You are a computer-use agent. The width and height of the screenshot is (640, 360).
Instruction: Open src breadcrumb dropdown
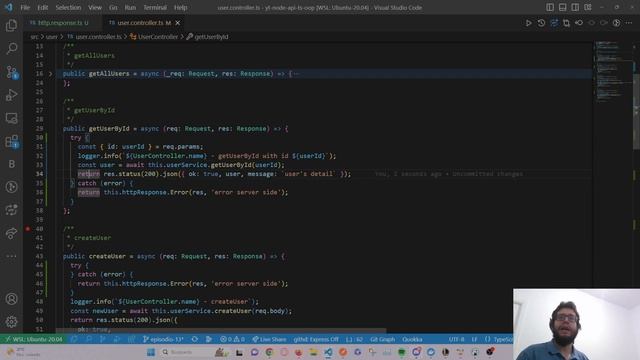click(34, 37)
